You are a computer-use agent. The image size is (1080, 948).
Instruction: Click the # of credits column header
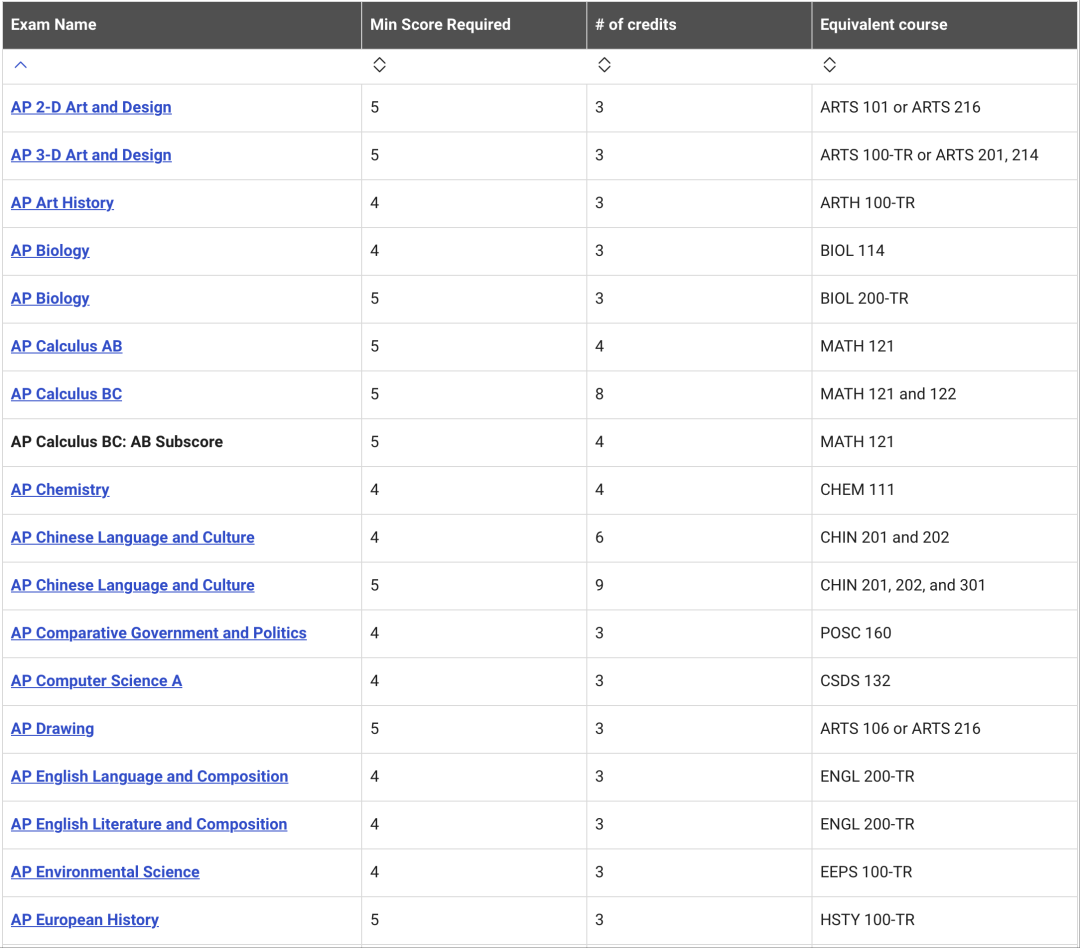[x=699, y=25]
